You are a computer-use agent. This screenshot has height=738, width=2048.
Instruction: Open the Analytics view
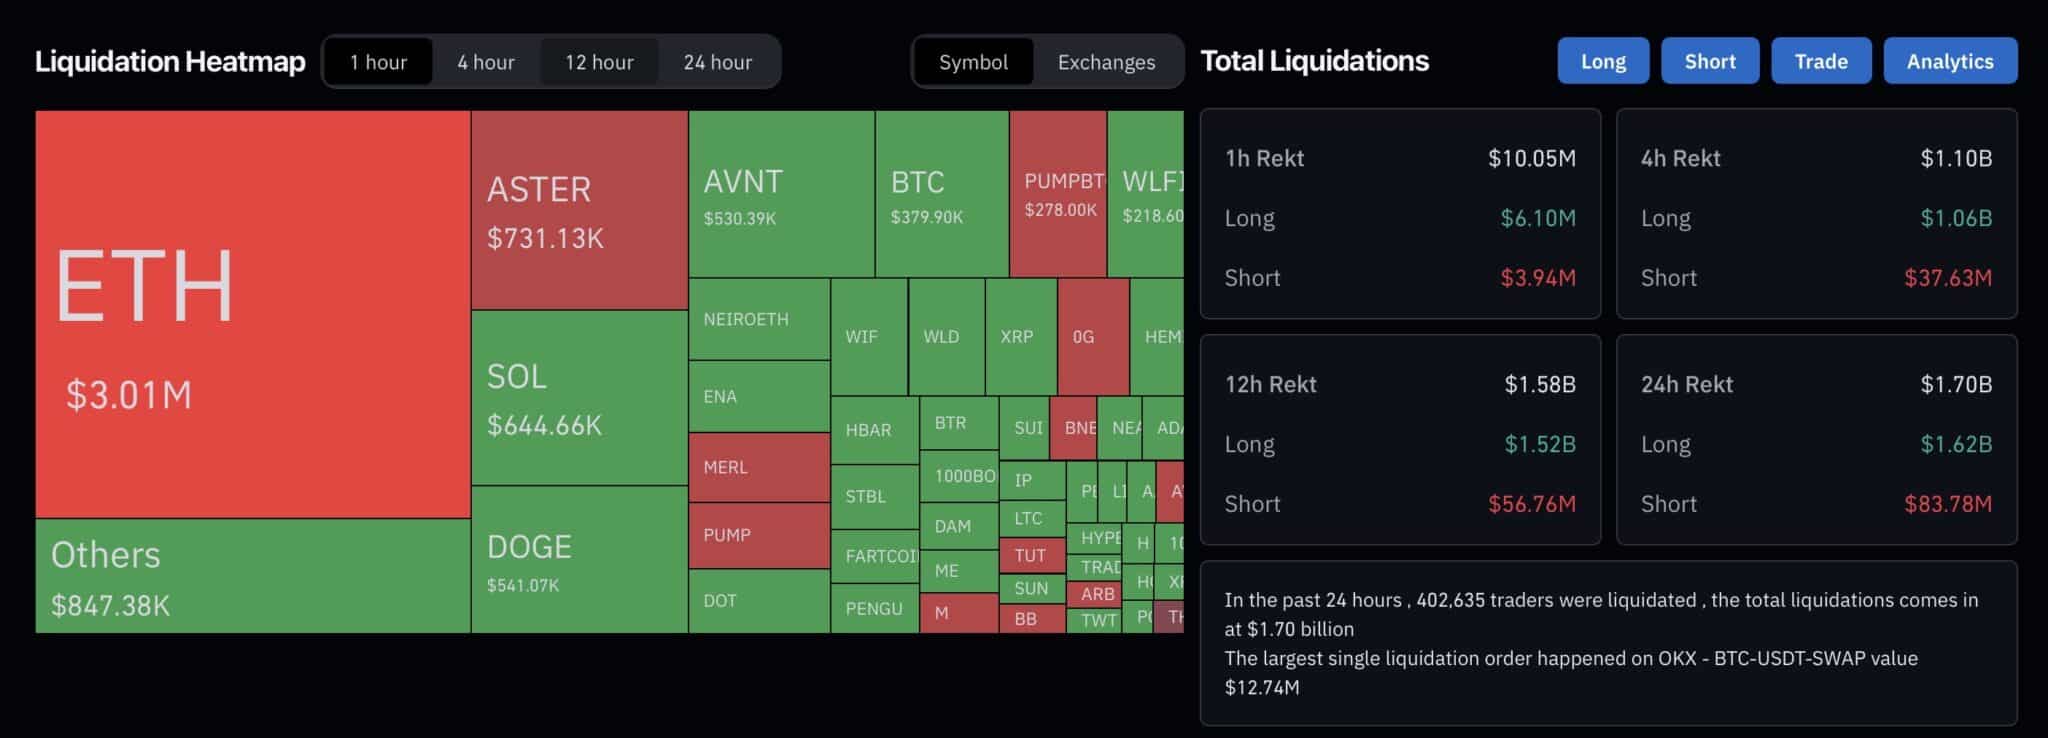pos(1949,60)
